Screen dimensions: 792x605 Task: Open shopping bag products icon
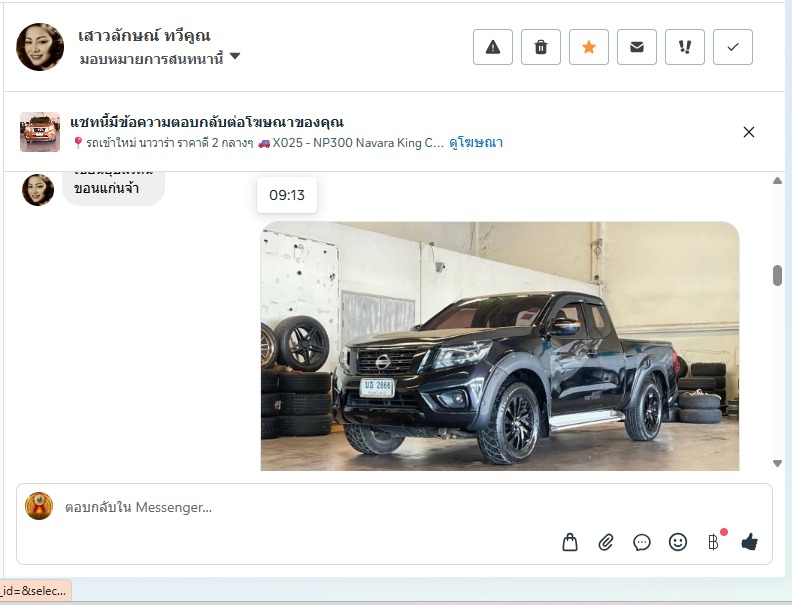point(570,542)
